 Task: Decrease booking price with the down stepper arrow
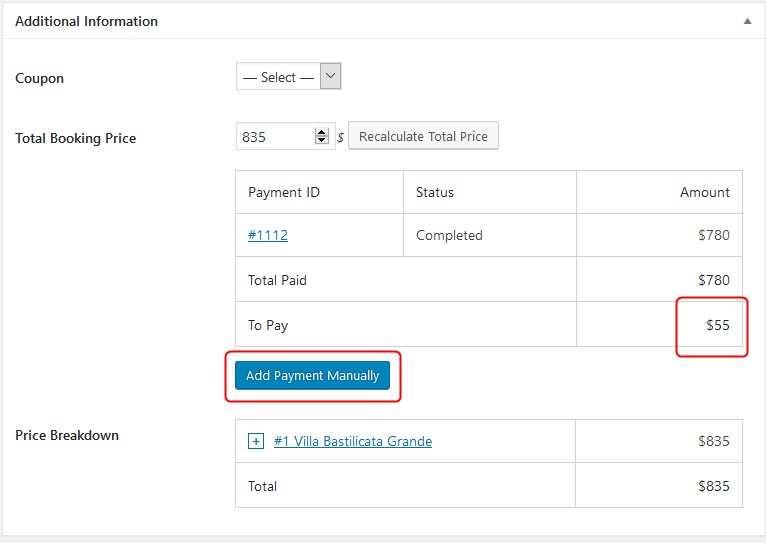click(x=321, y=142)
